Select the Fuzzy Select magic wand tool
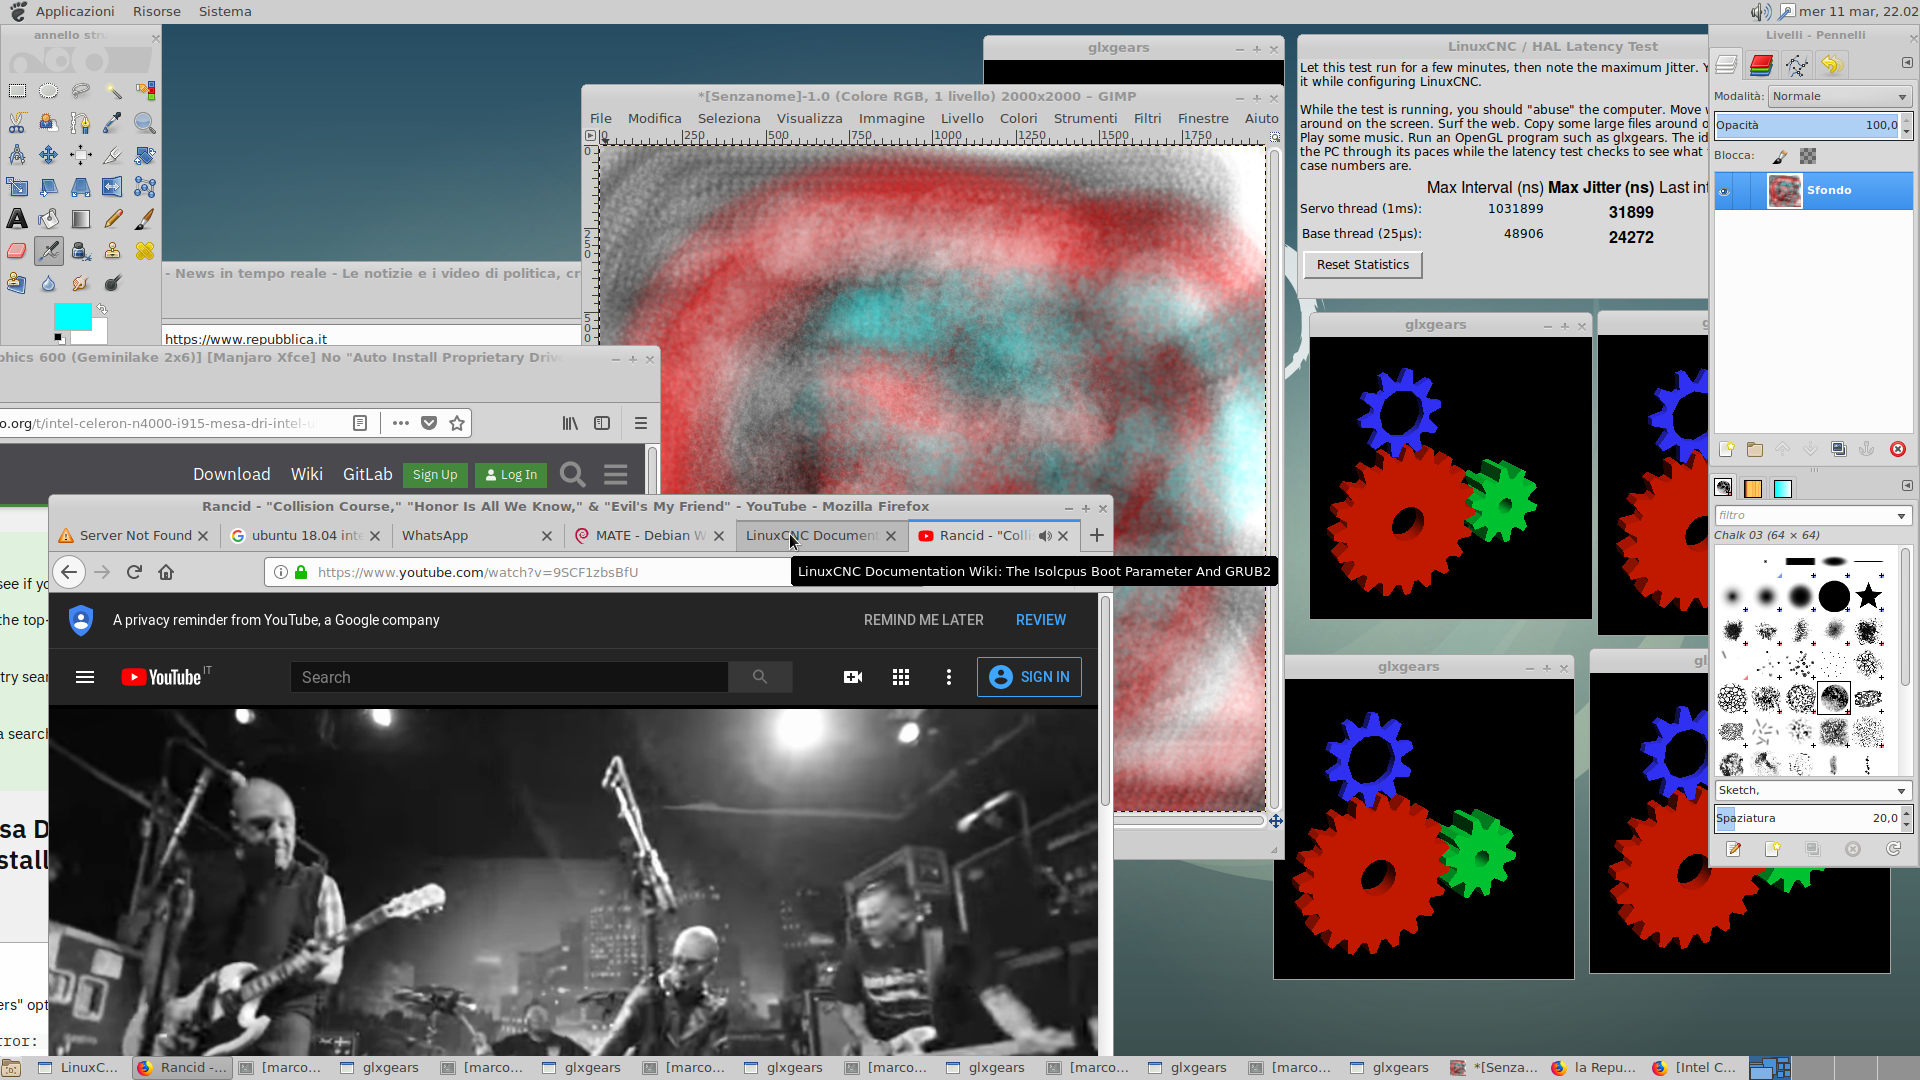The image size is (1920, 1080). pos(113,91)
